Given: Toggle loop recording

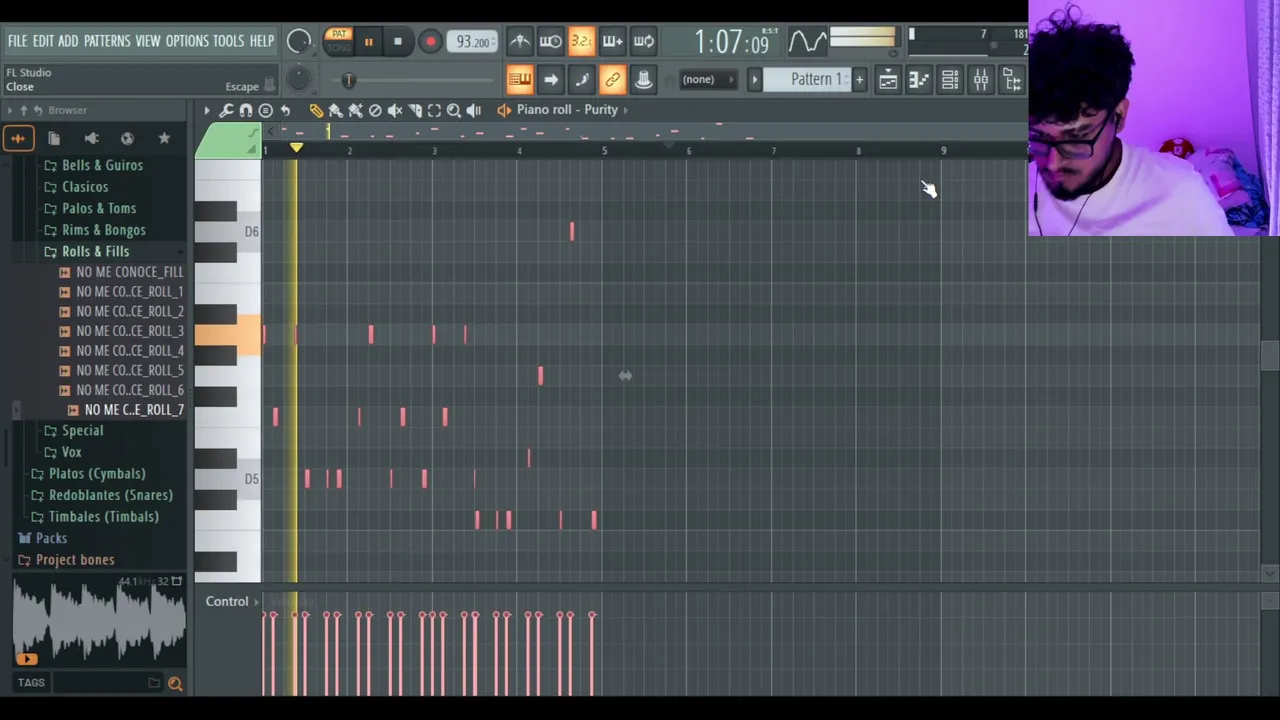Looking at the screenshot, I should tap(643, 41).
